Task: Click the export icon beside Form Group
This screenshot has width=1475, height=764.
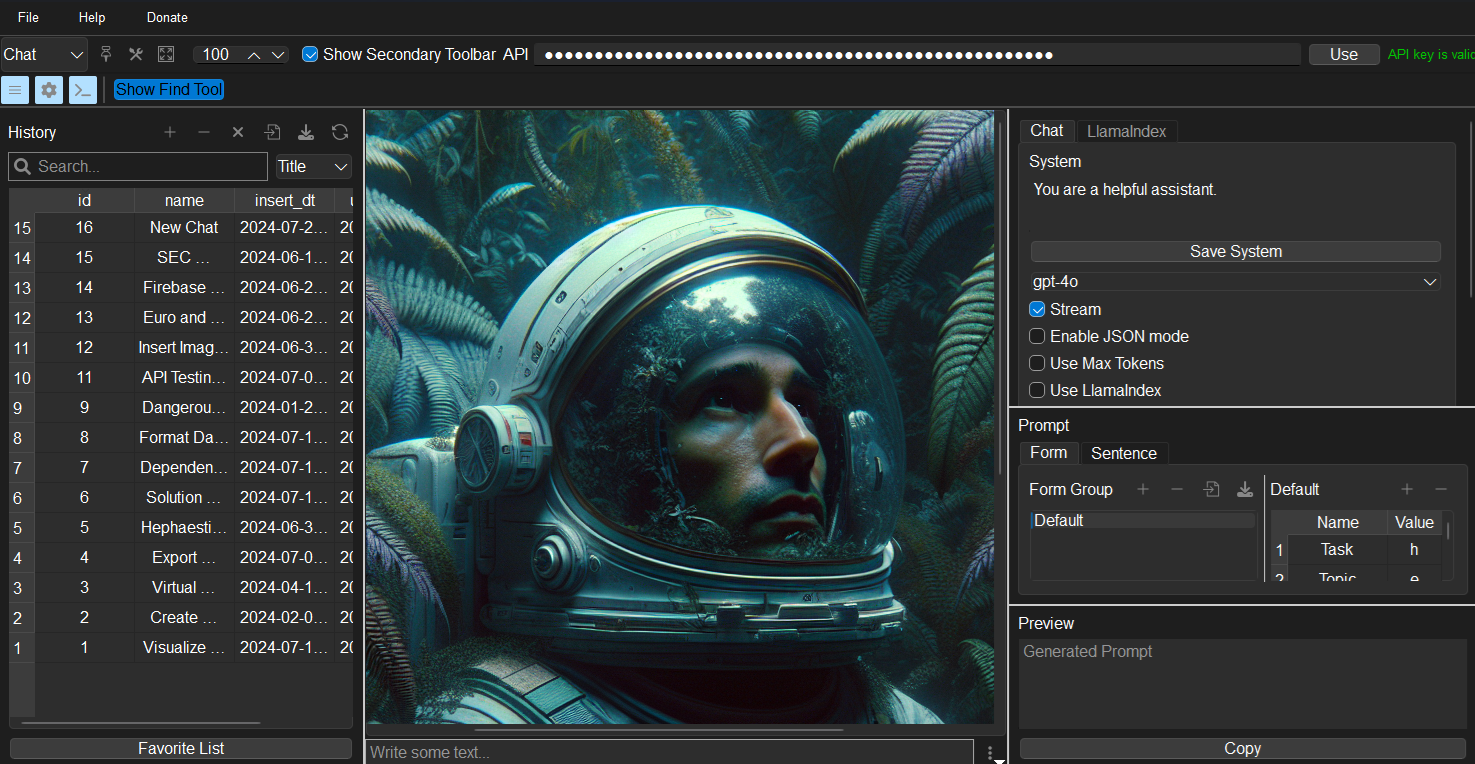Action: (x=1245, y=489)
